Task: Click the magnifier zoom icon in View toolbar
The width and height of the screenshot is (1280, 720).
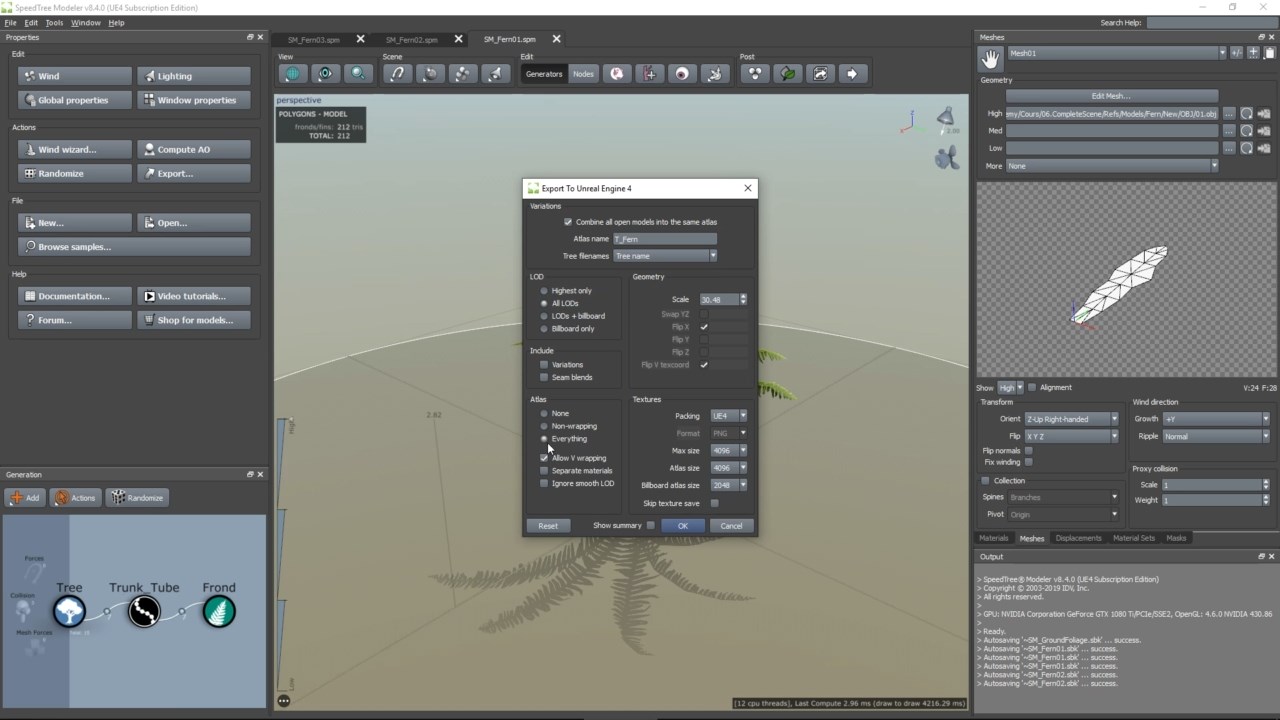Action: (357, 74)
